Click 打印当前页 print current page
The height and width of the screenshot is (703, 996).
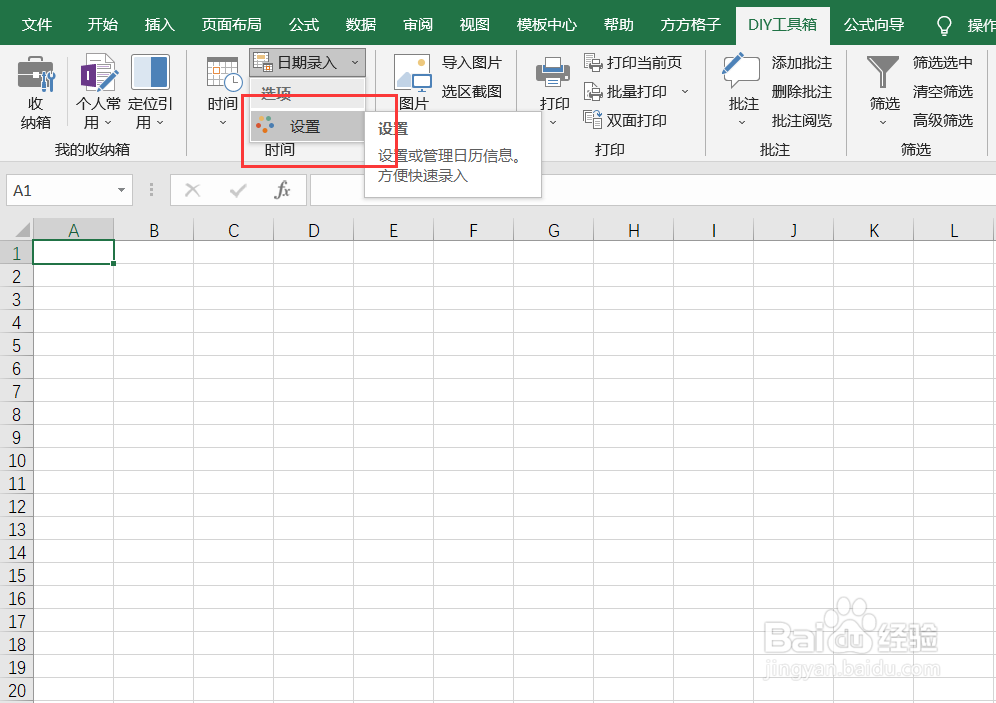pyautogui.click(x=633, y=63)
